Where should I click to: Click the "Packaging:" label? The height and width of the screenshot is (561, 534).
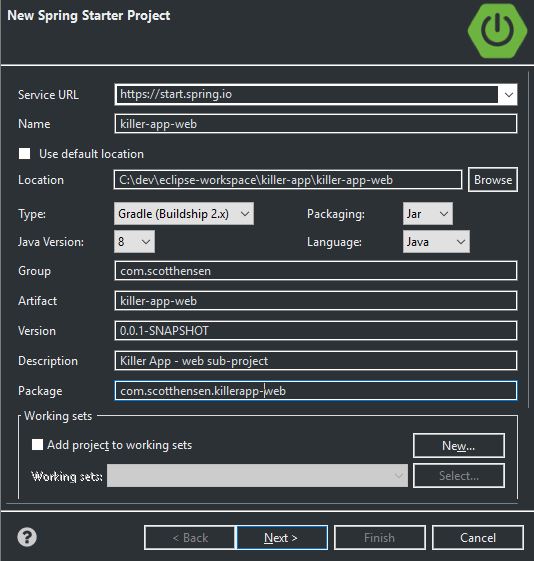335,214
